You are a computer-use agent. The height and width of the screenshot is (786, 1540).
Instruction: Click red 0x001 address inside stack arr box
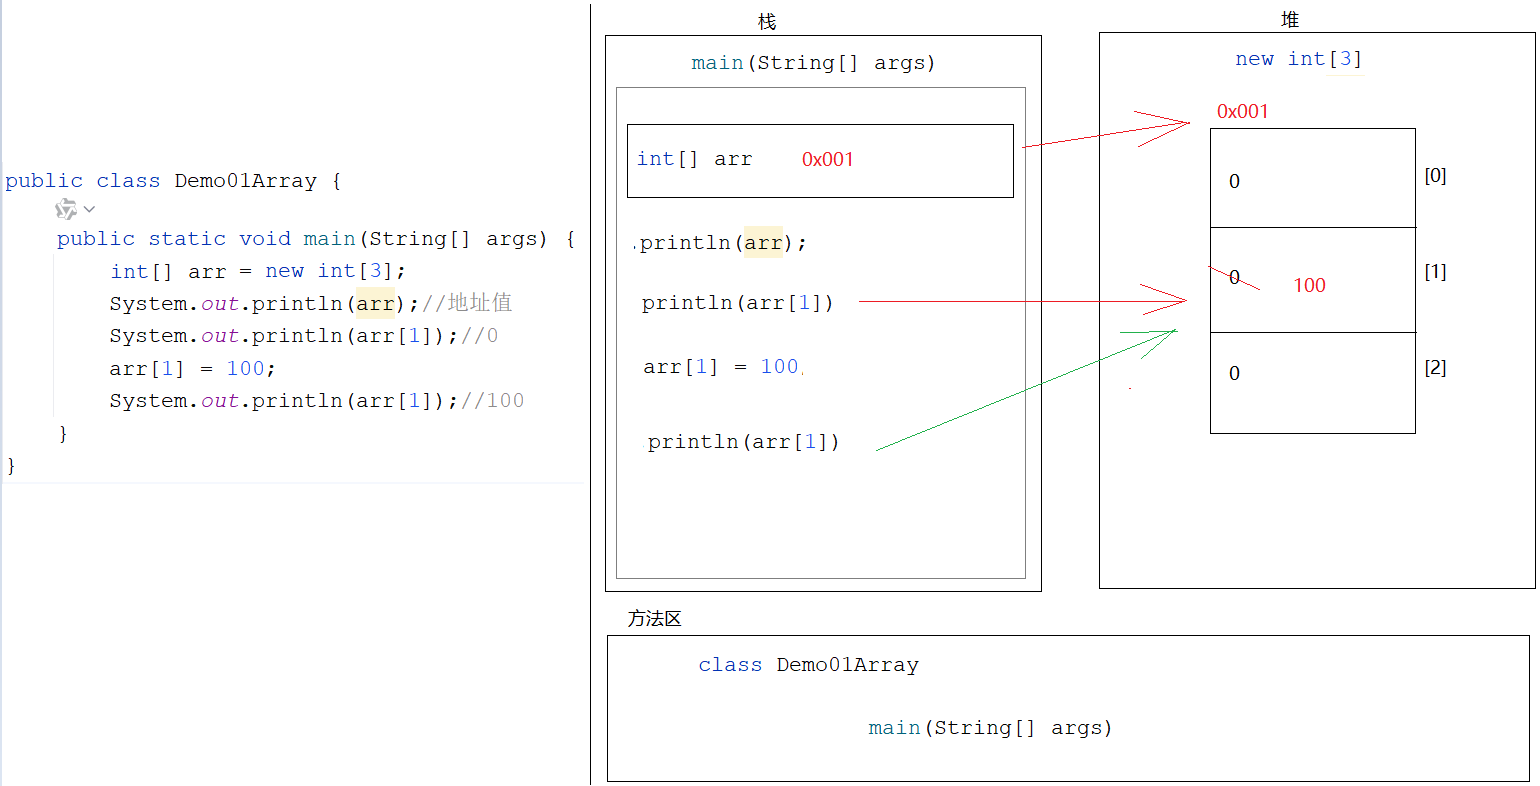[827, 160]
